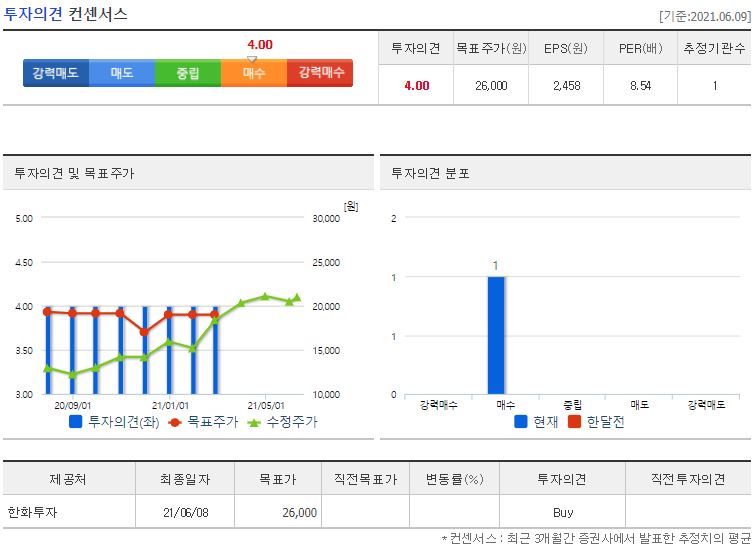Click the 21/06/08 date cell
The height and width of the screenshot is (551, 756).
[186, 512]
